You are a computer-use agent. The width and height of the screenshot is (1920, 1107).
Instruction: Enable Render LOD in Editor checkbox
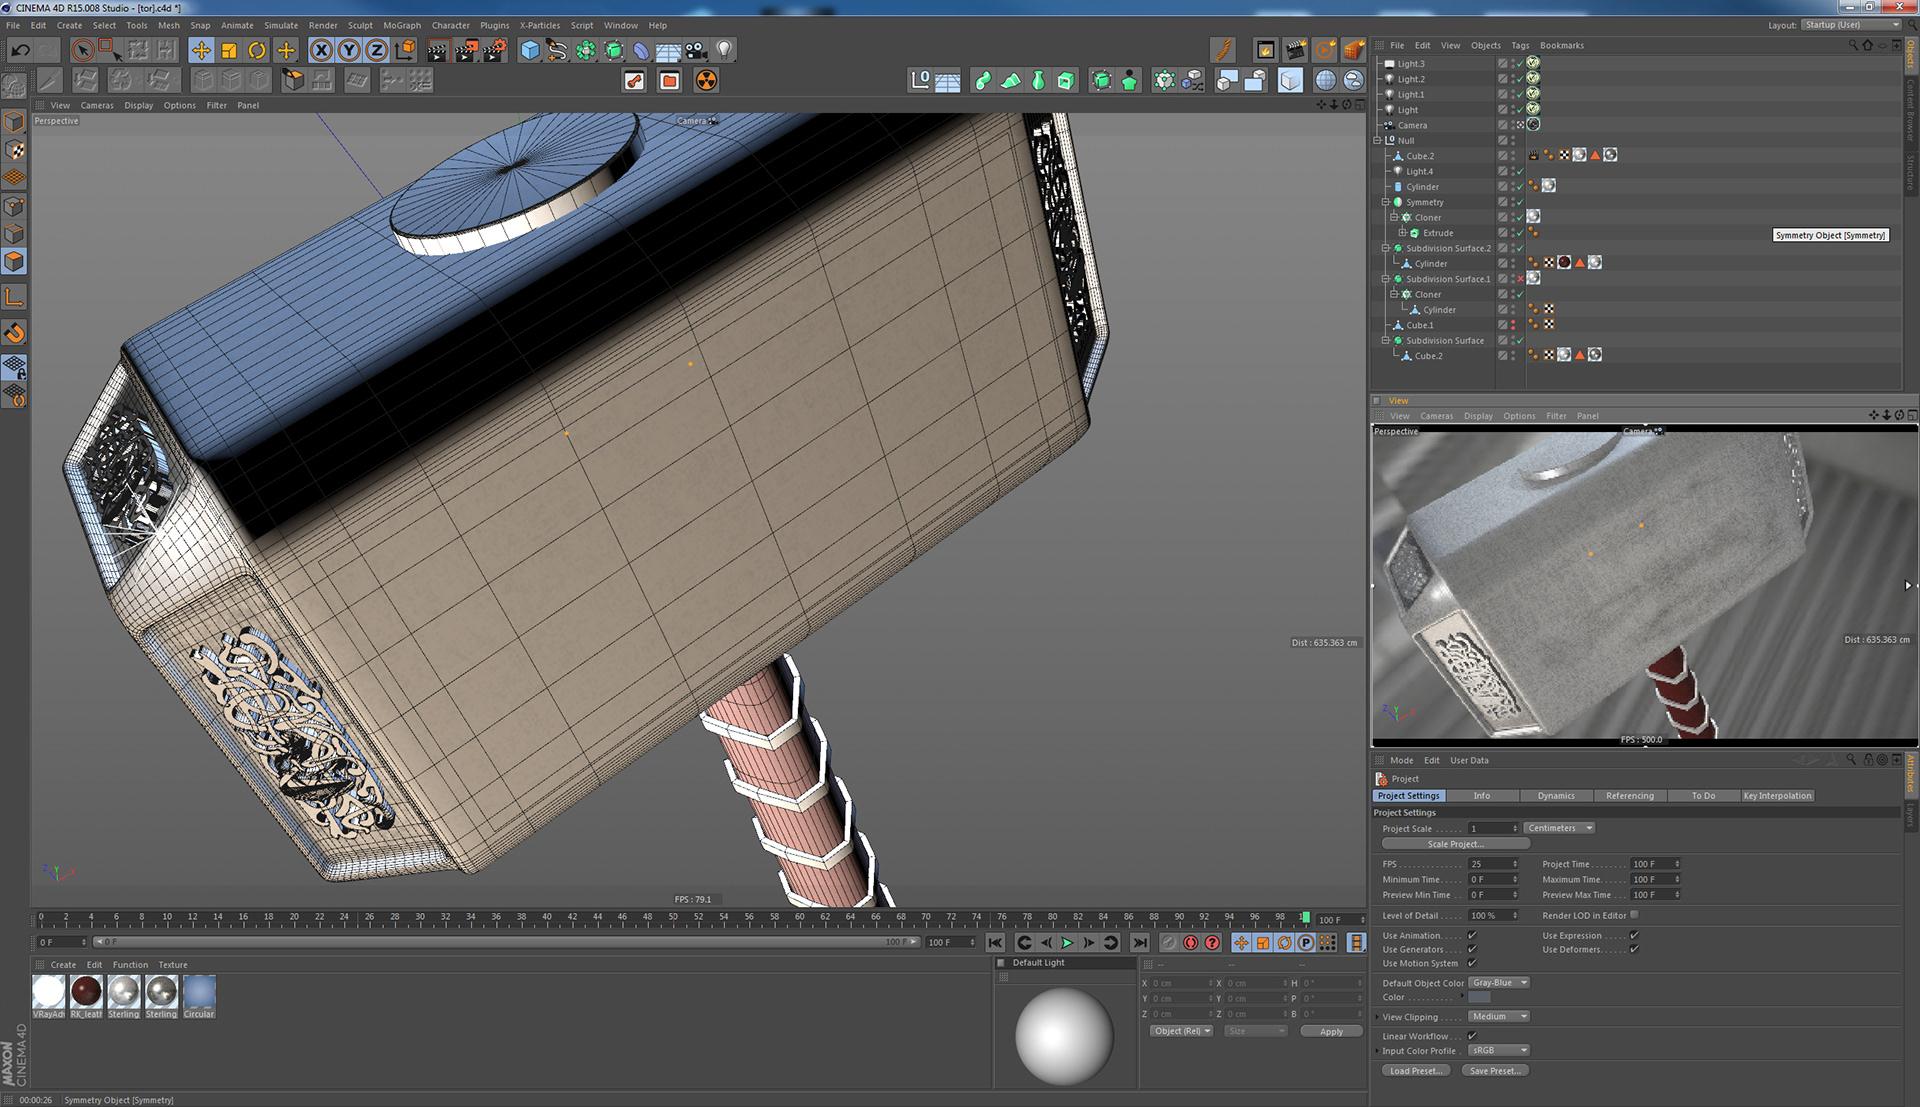point(1634,915)
